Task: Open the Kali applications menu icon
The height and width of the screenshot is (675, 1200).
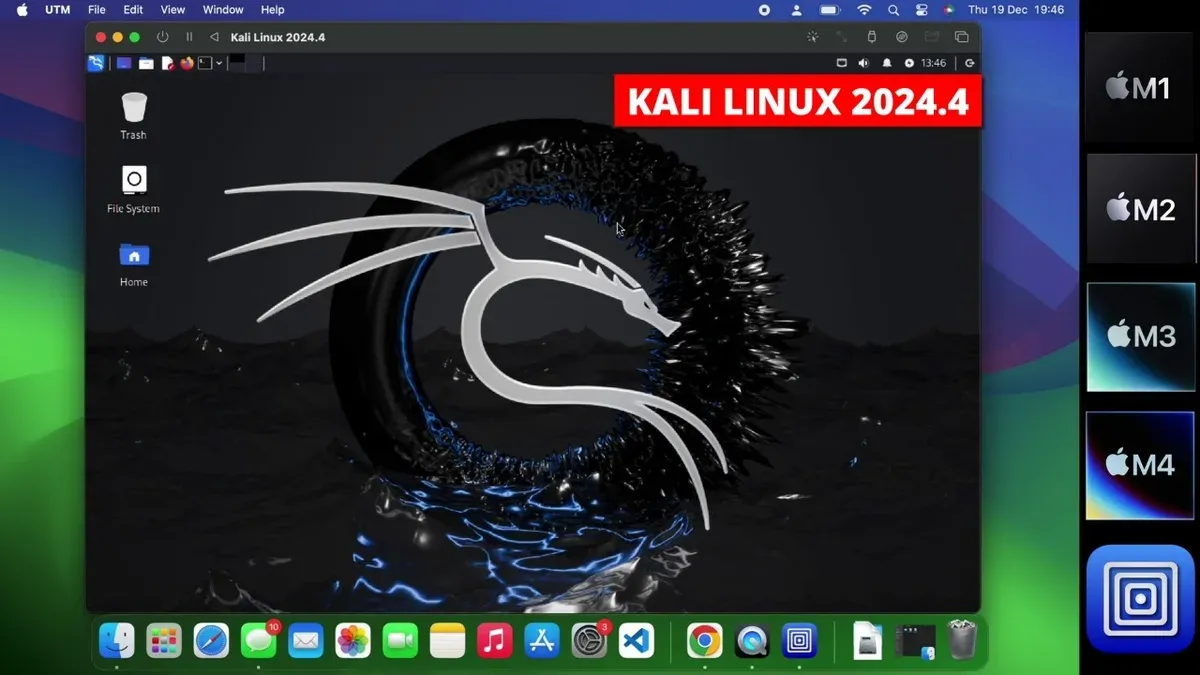Action: click(96, 63)
